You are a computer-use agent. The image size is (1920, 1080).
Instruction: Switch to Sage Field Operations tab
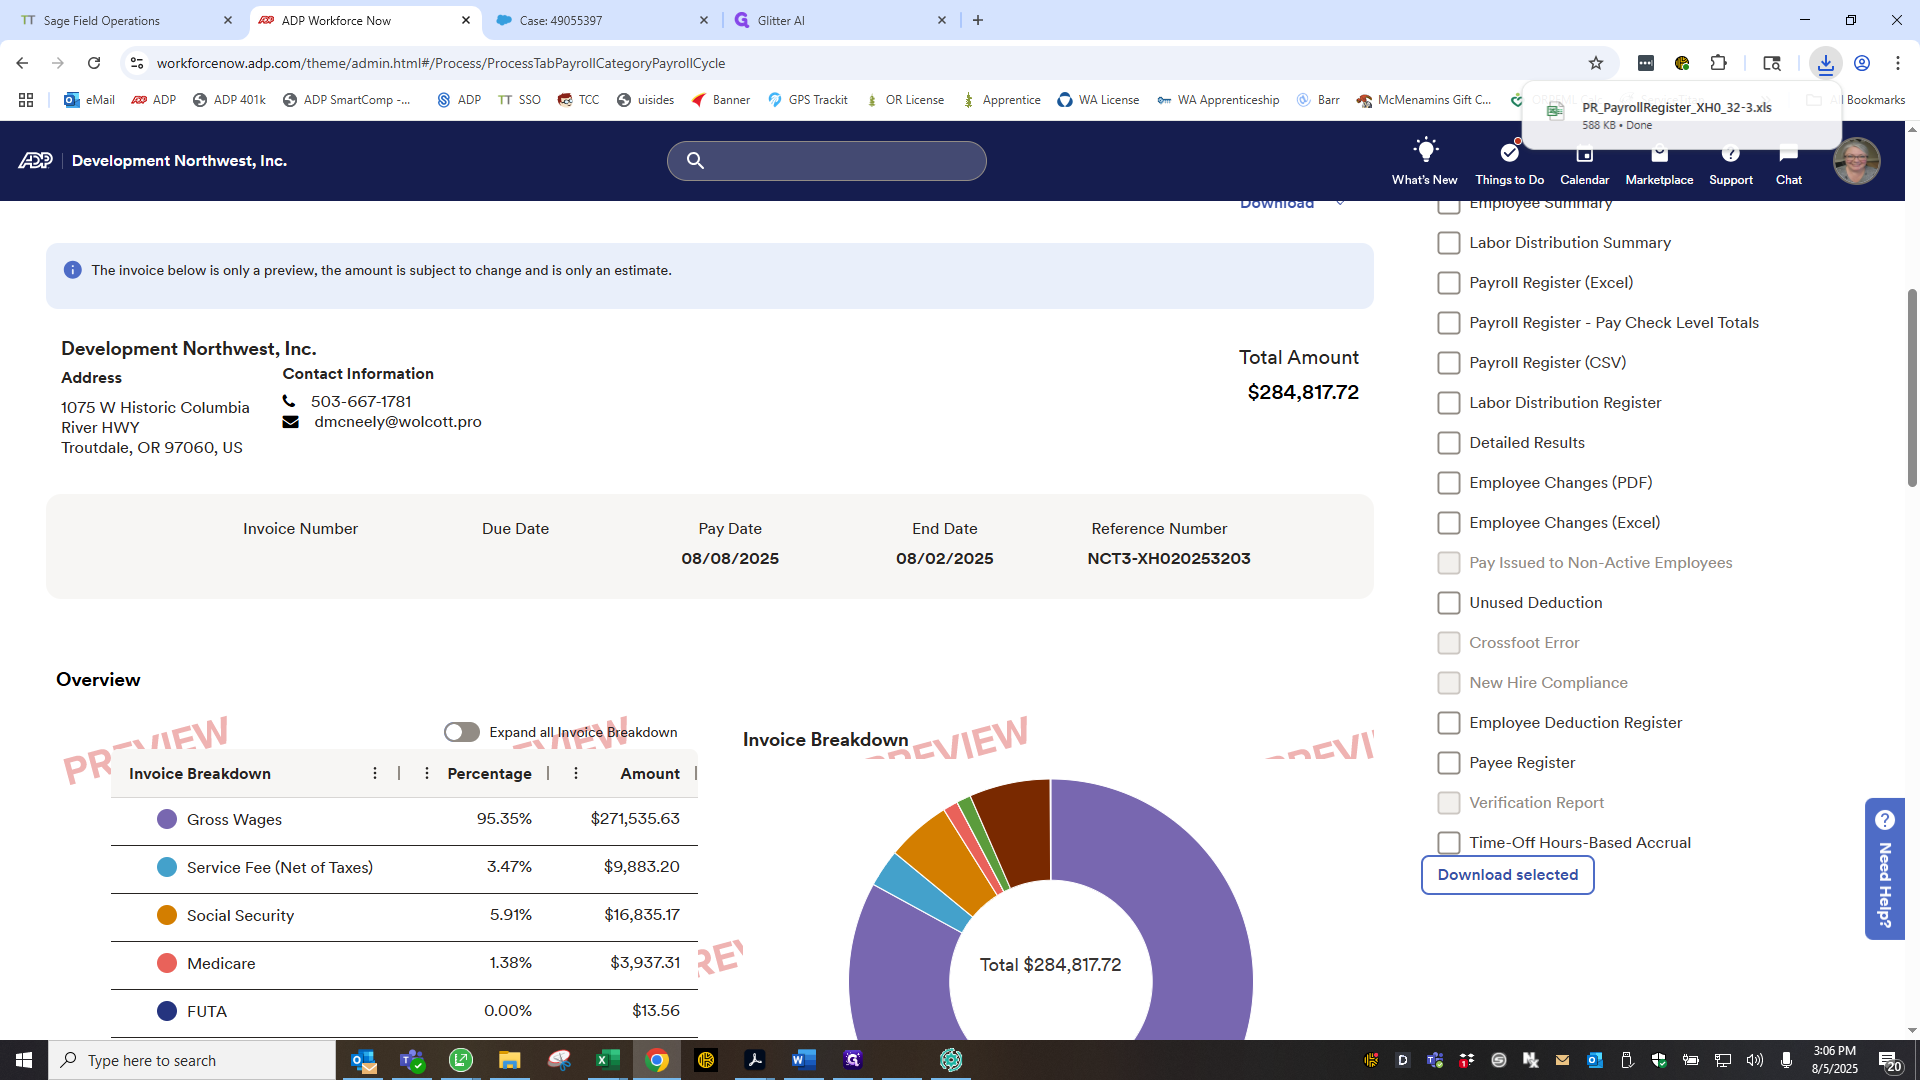125,20
